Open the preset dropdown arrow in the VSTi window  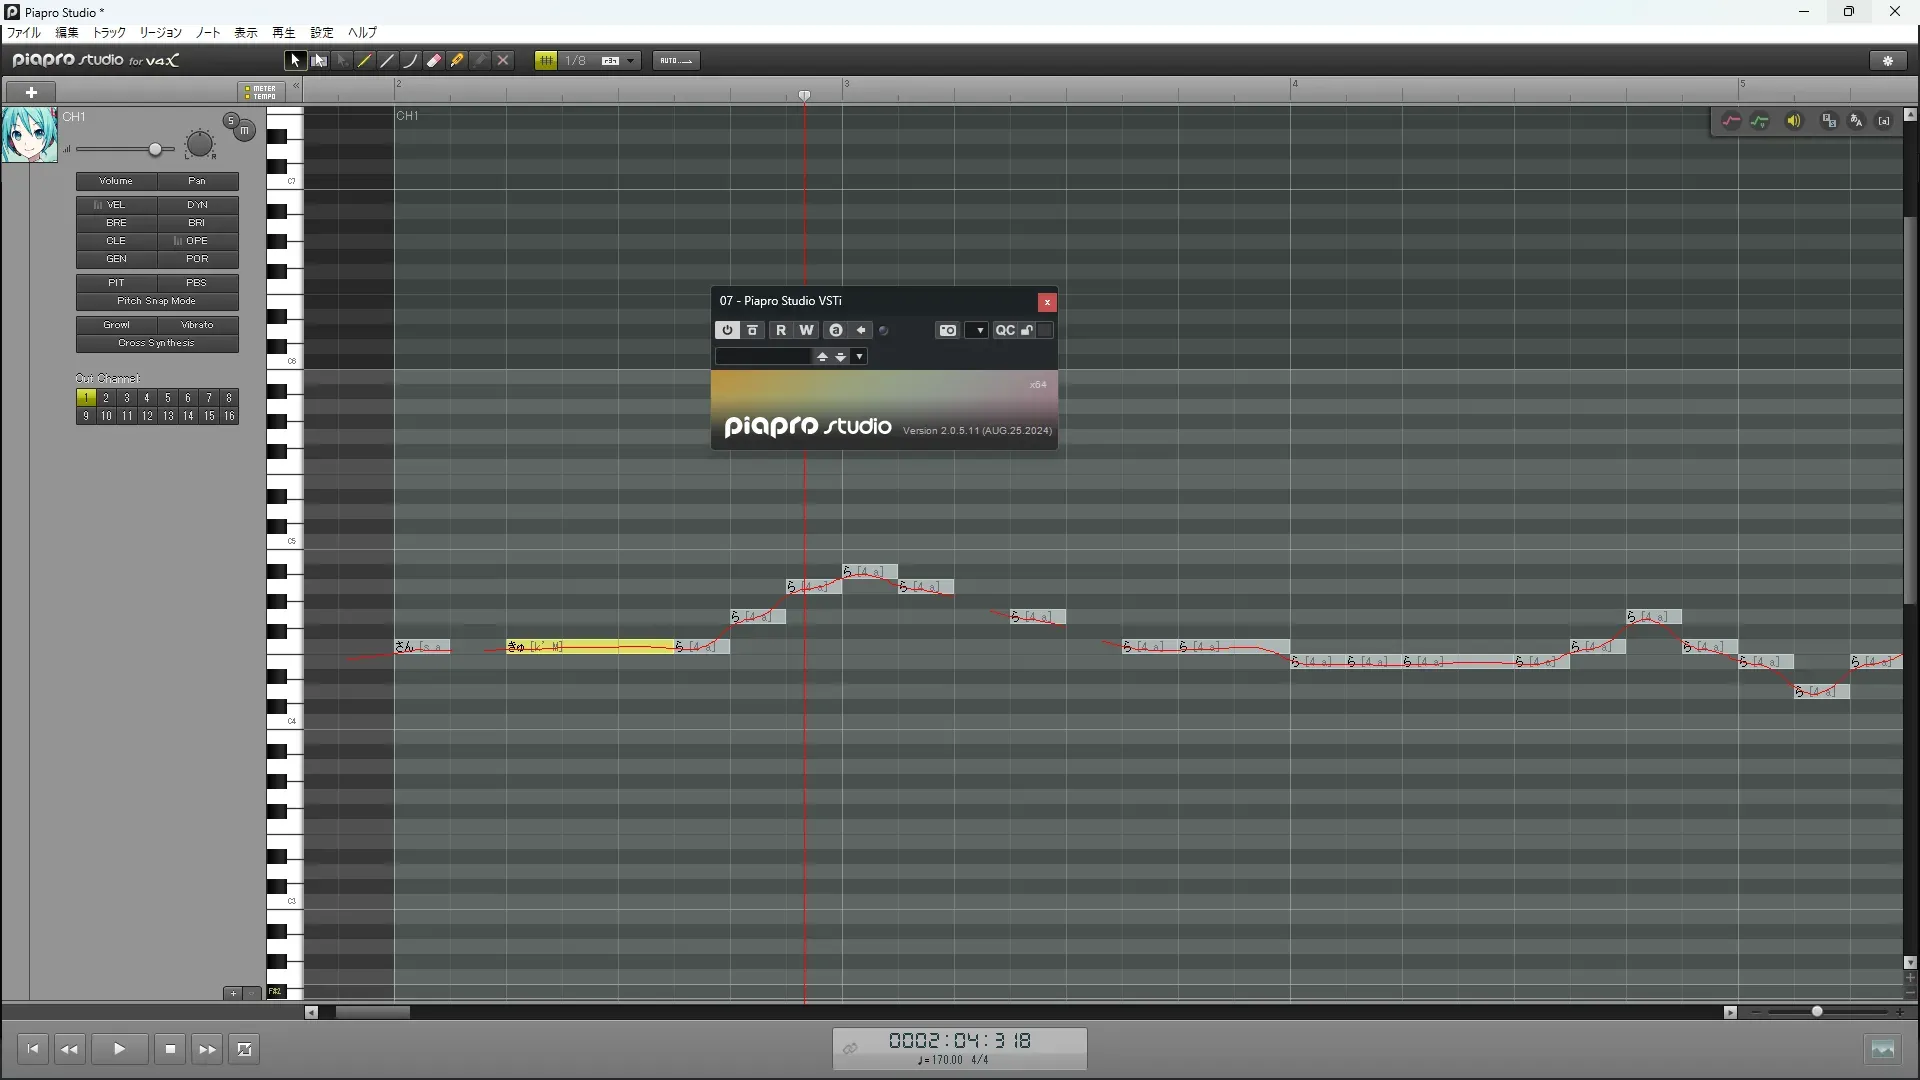click(859, 357)
